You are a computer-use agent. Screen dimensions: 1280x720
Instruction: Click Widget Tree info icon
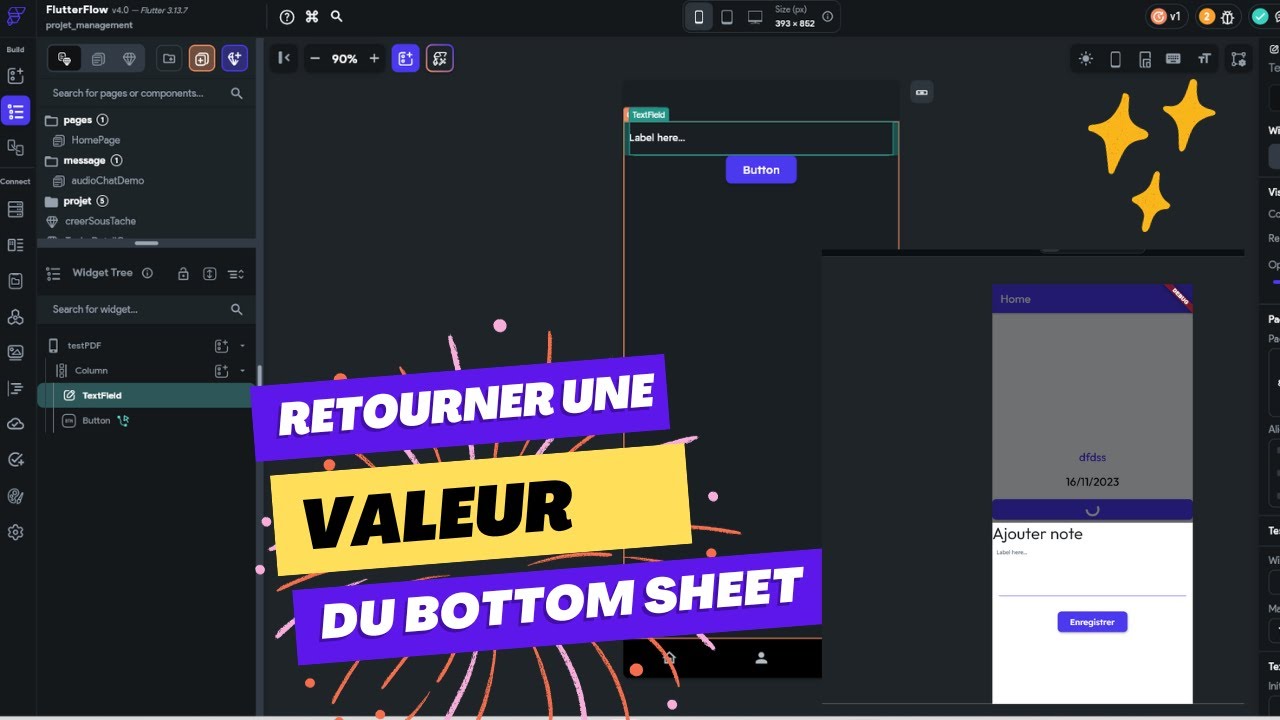click(148, 273)
